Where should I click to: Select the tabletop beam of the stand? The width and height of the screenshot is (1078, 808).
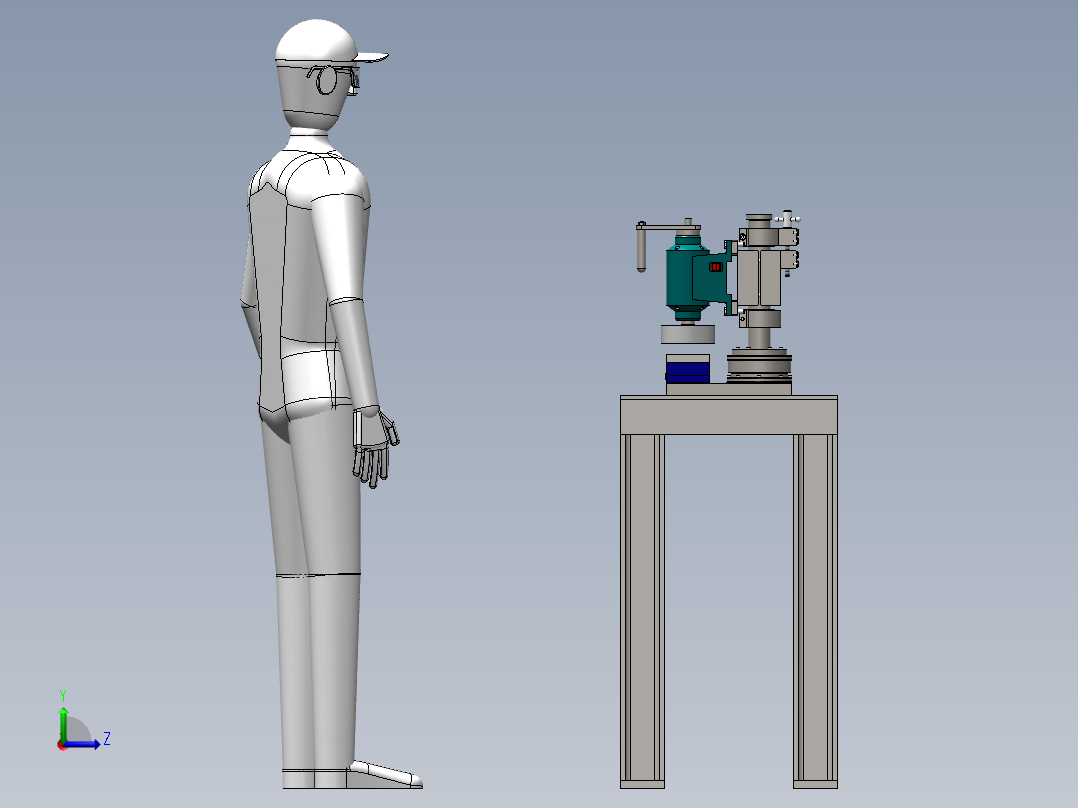click(729, 415)
